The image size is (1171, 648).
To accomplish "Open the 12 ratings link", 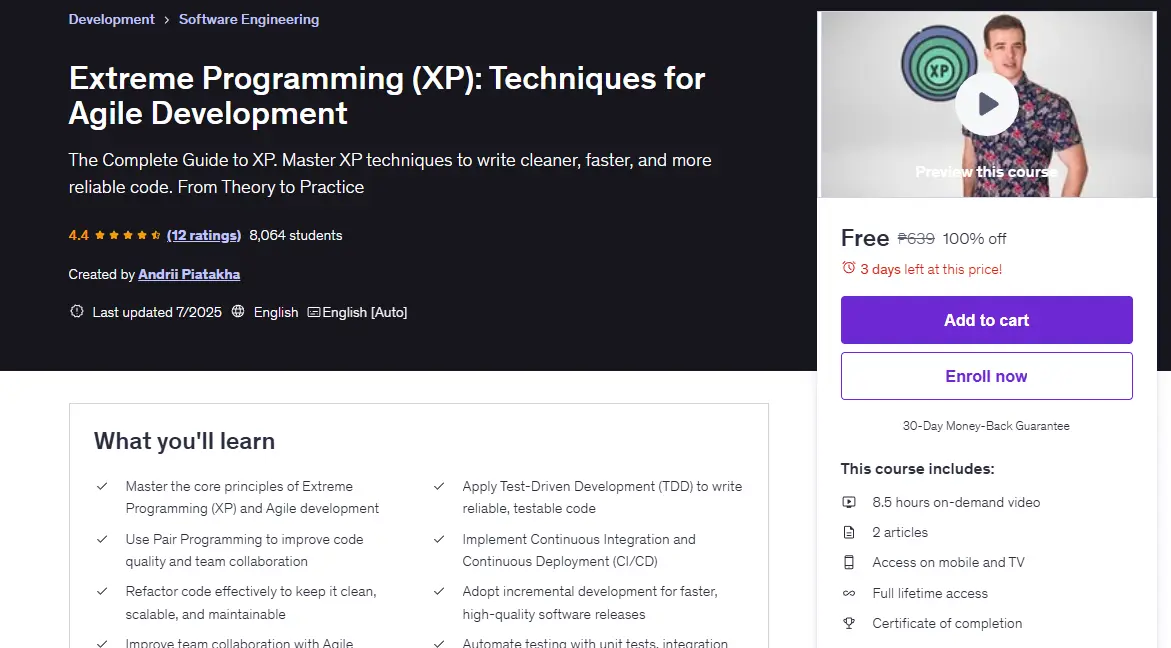I will click(204, 235).
